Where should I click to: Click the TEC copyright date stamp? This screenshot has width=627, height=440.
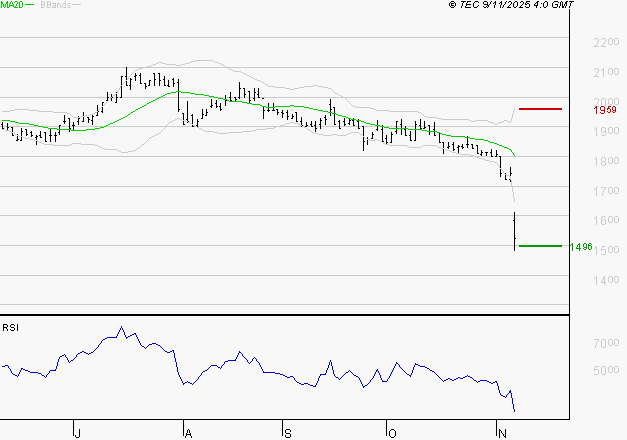coord(511,4)
